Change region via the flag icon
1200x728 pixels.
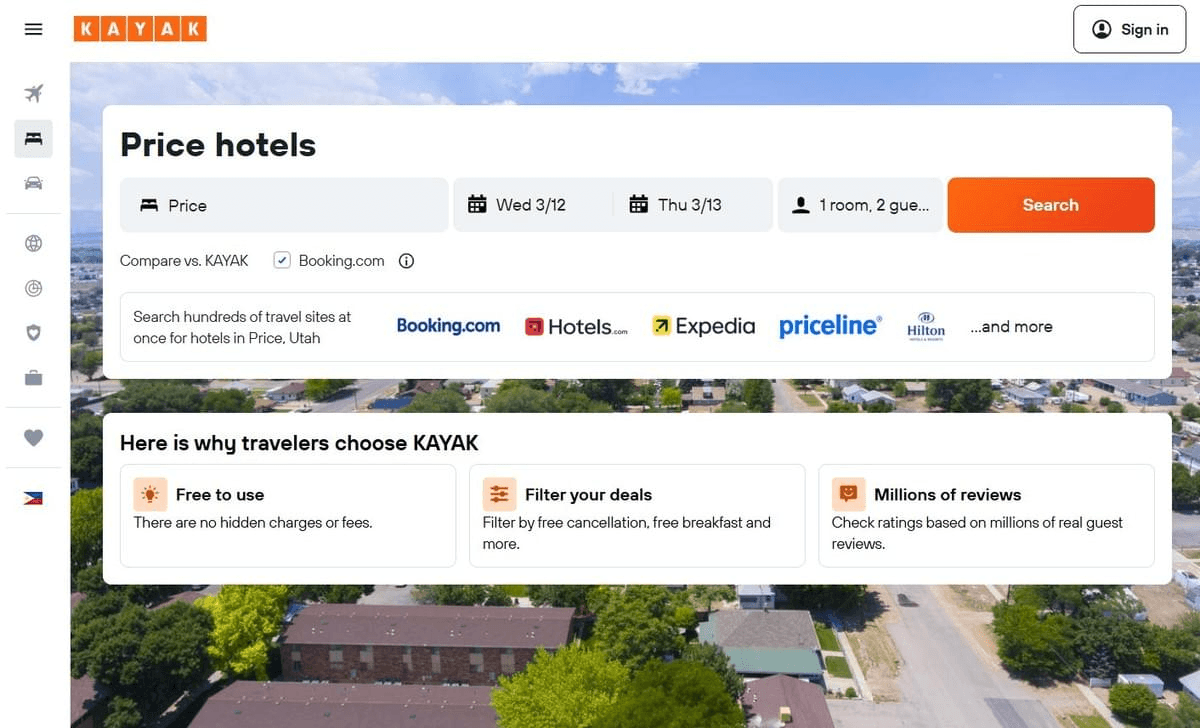(x=33, y=498)
